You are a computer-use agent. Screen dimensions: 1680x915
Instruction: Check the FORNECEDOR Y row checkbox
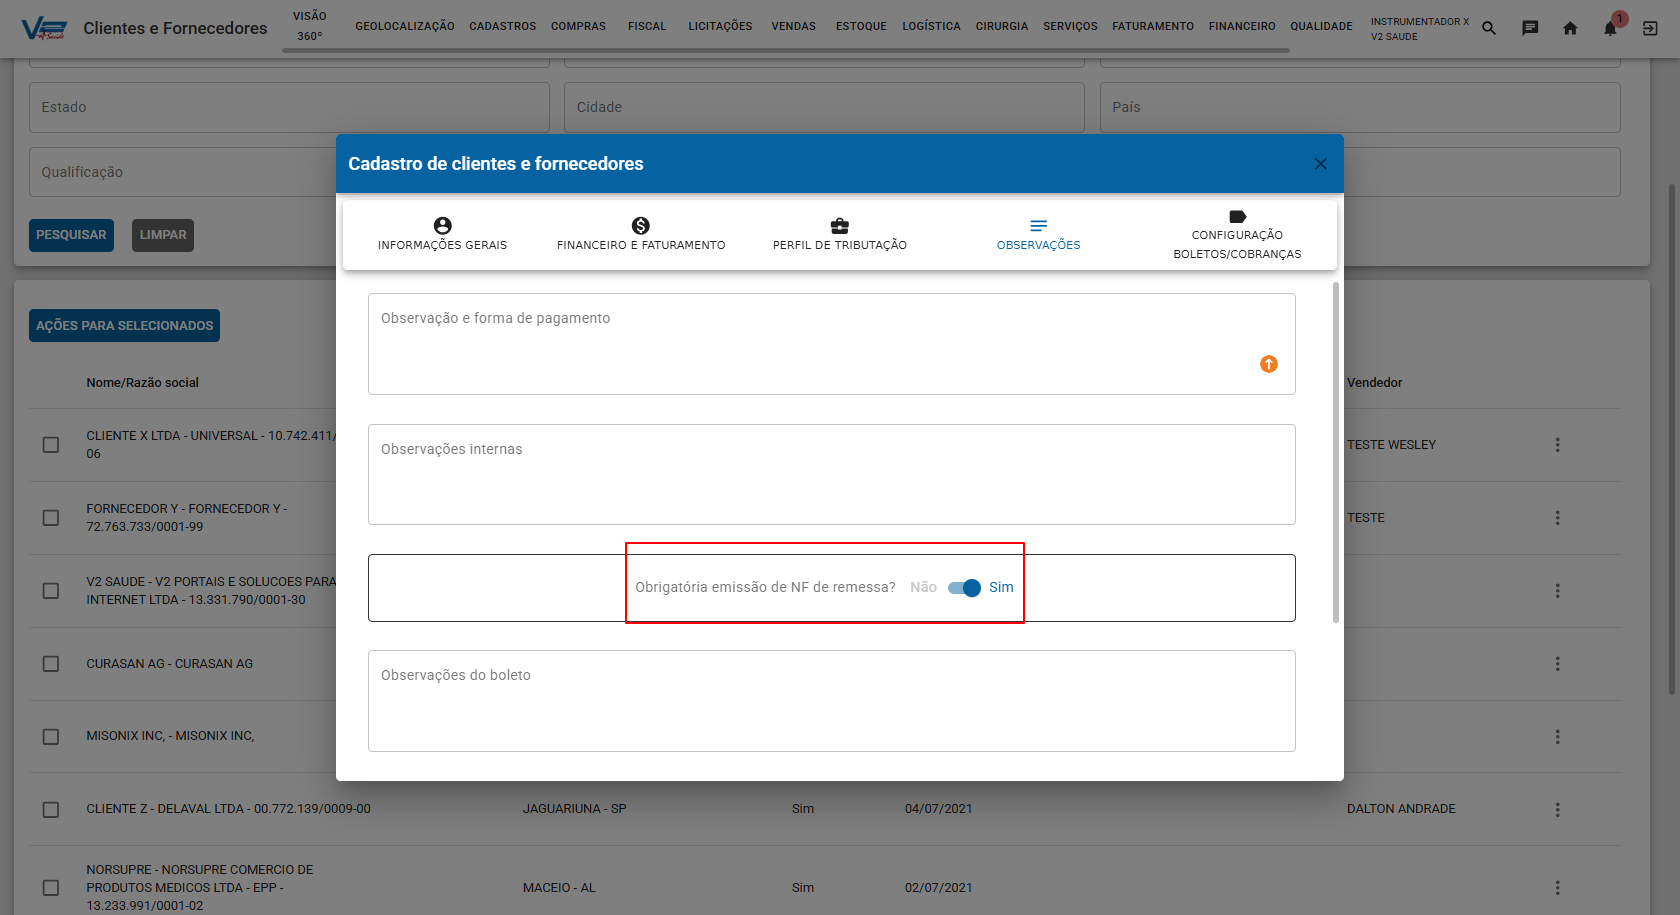51,518
